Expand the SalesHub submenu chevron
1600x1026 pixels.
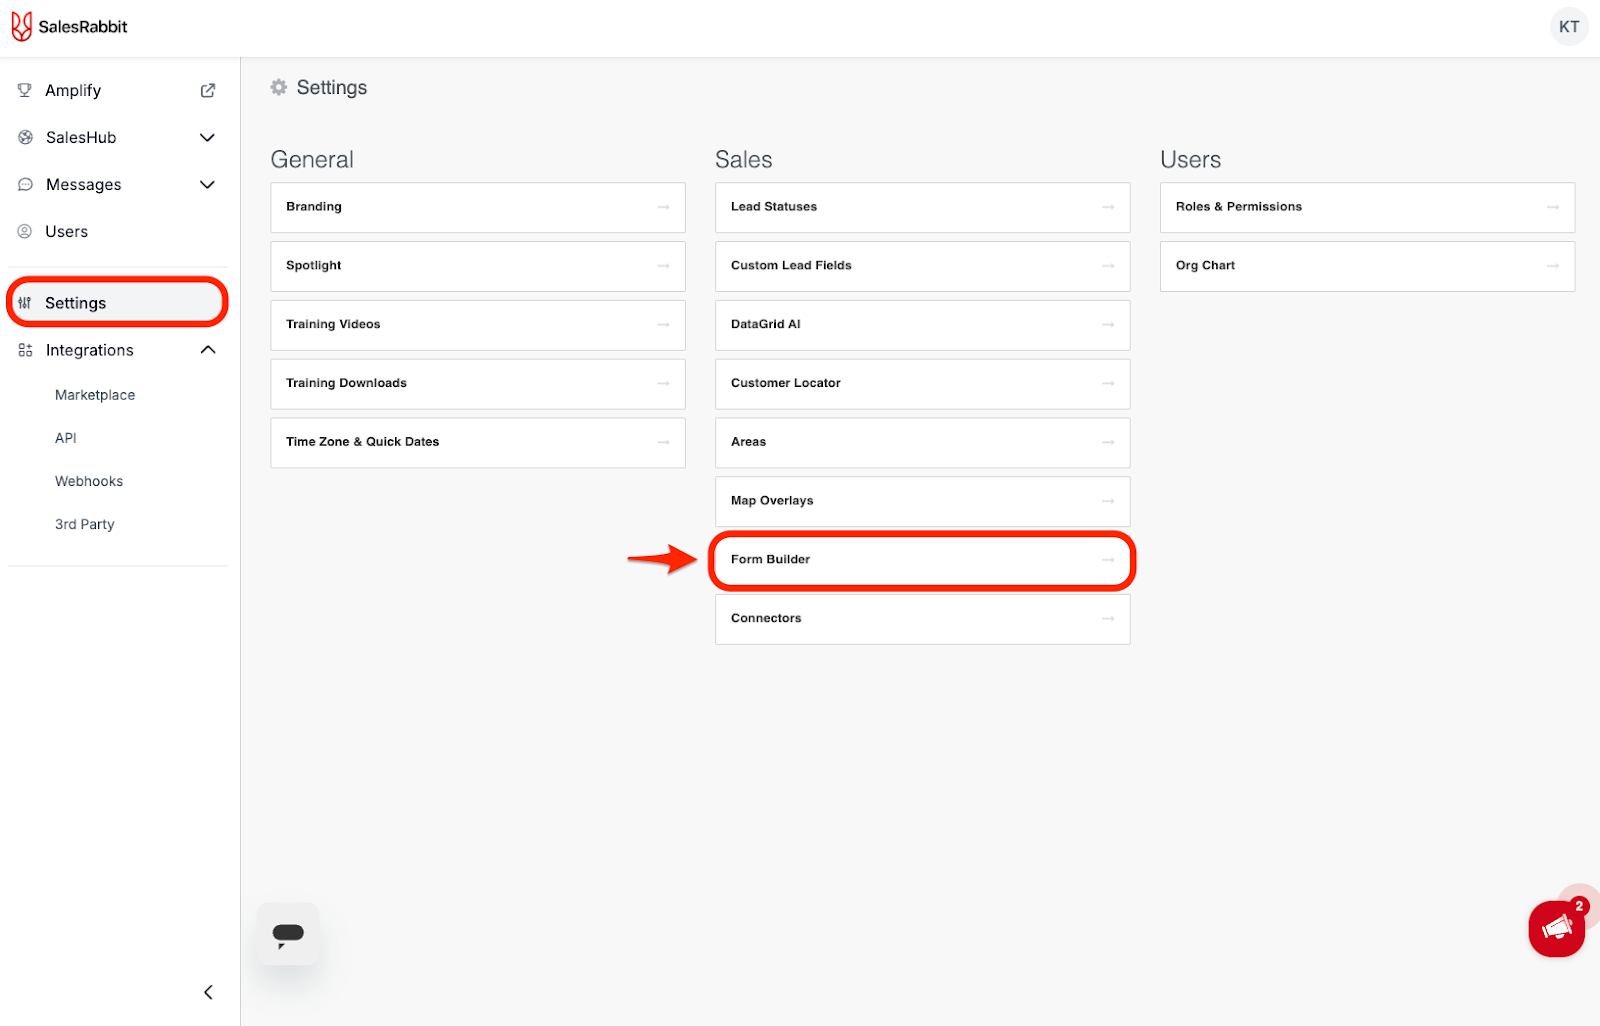click(x=208, y=138)
